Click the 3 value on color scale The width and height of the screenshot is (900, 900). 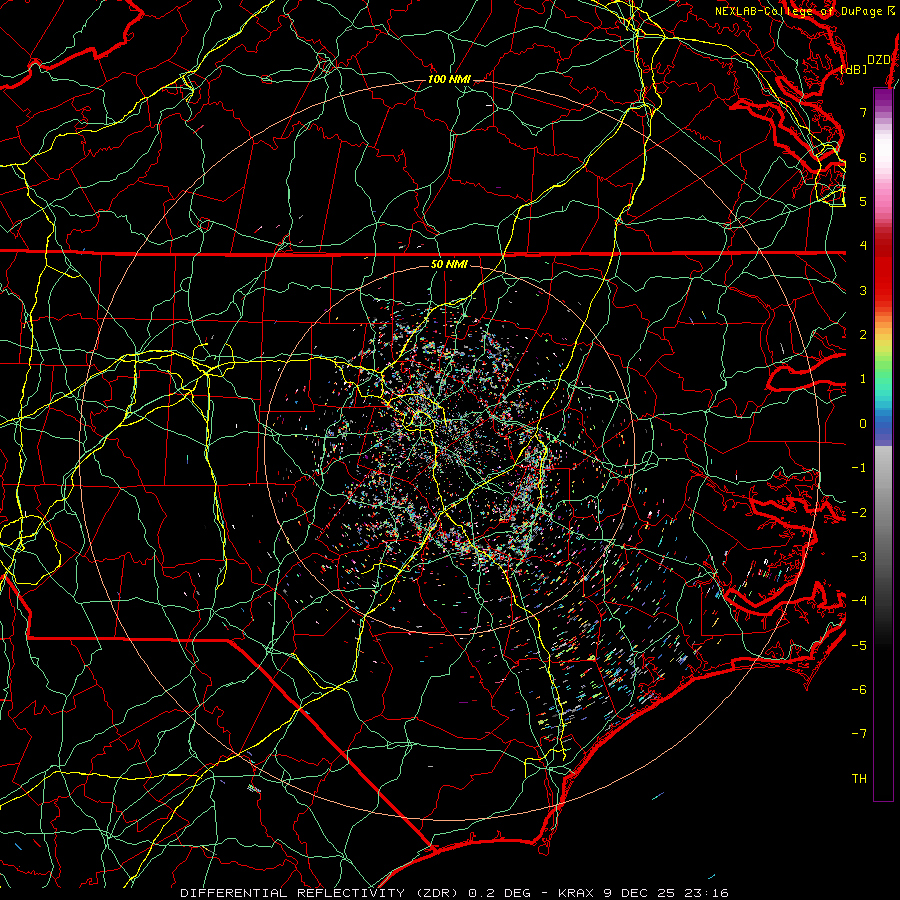[863, 290]
